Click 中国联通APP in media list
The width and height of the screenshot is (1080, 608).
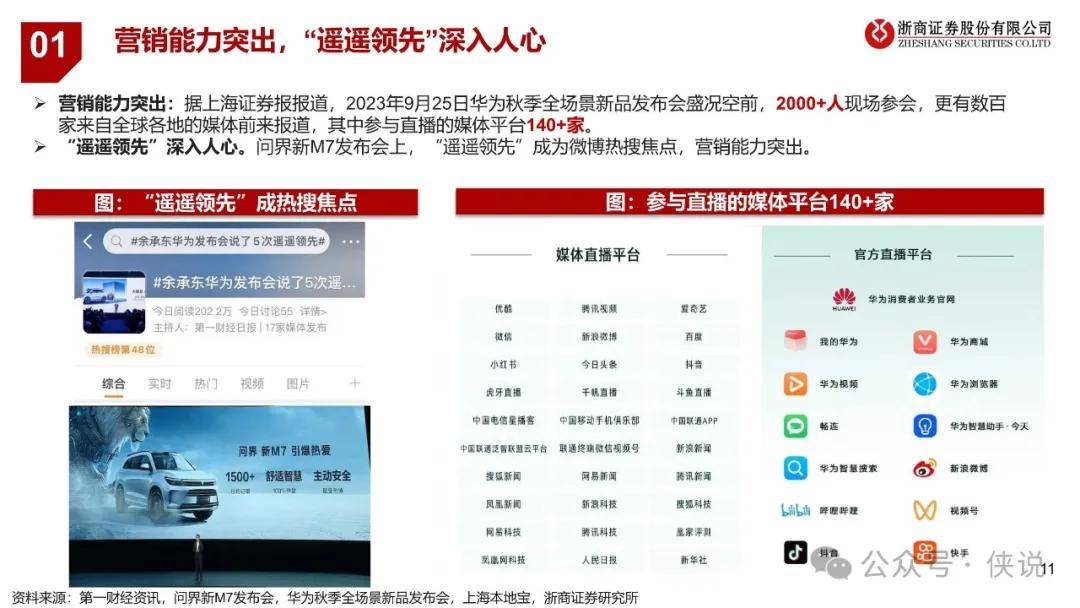click(694, 421)
